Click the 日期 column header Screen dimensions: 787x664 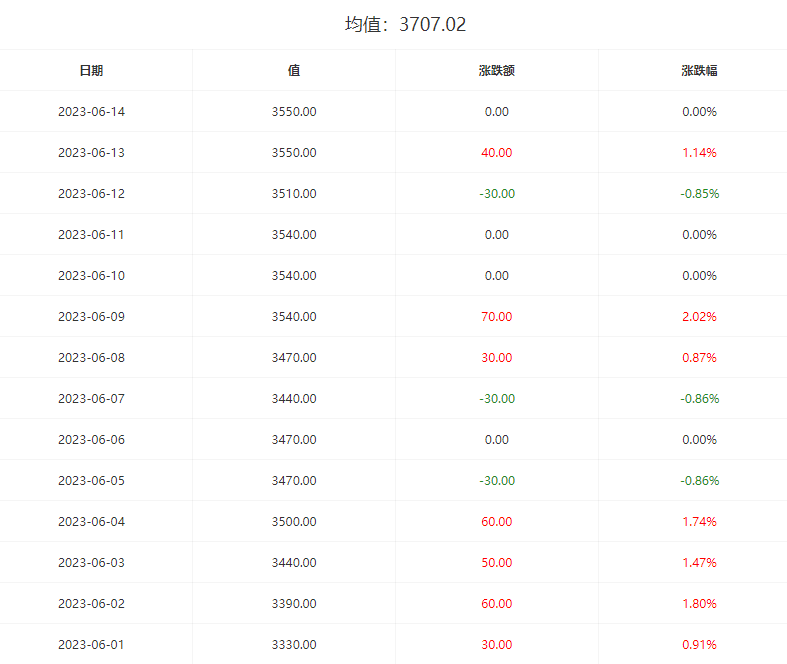(91, 71)
